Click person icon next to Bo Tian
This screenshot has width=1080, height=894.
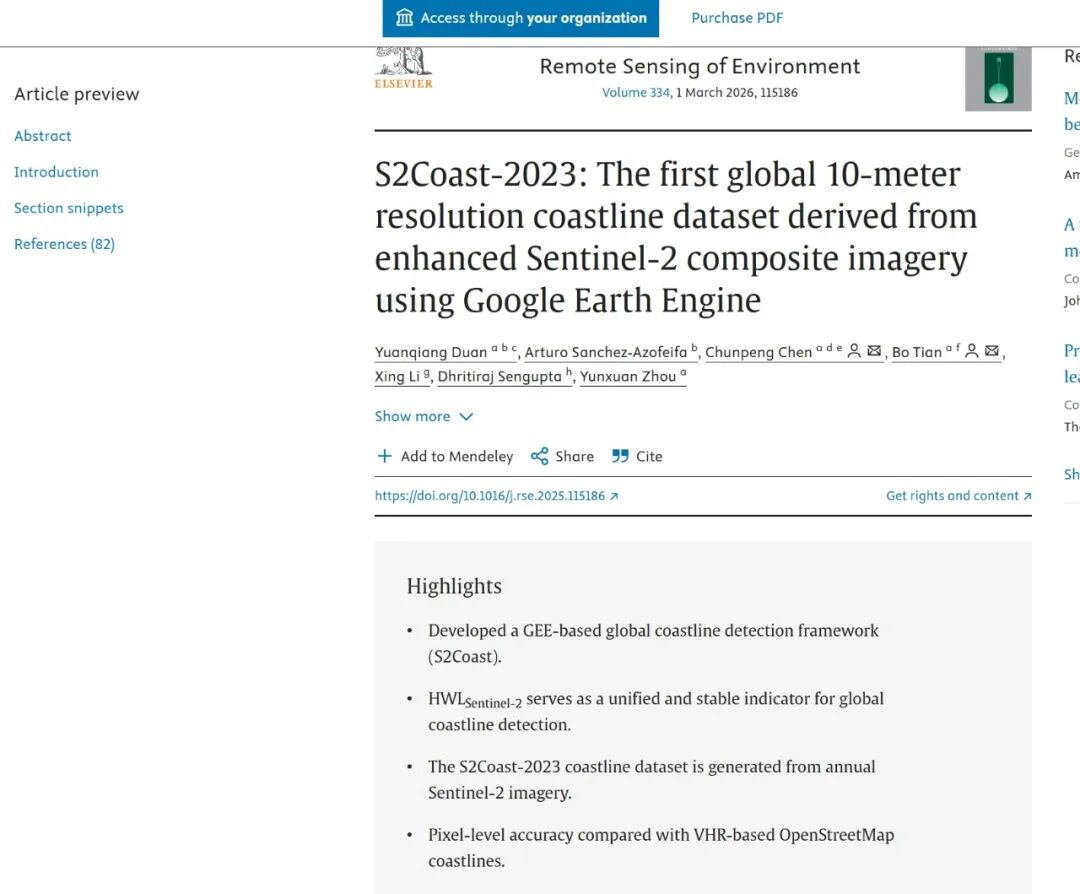[972, 351]
